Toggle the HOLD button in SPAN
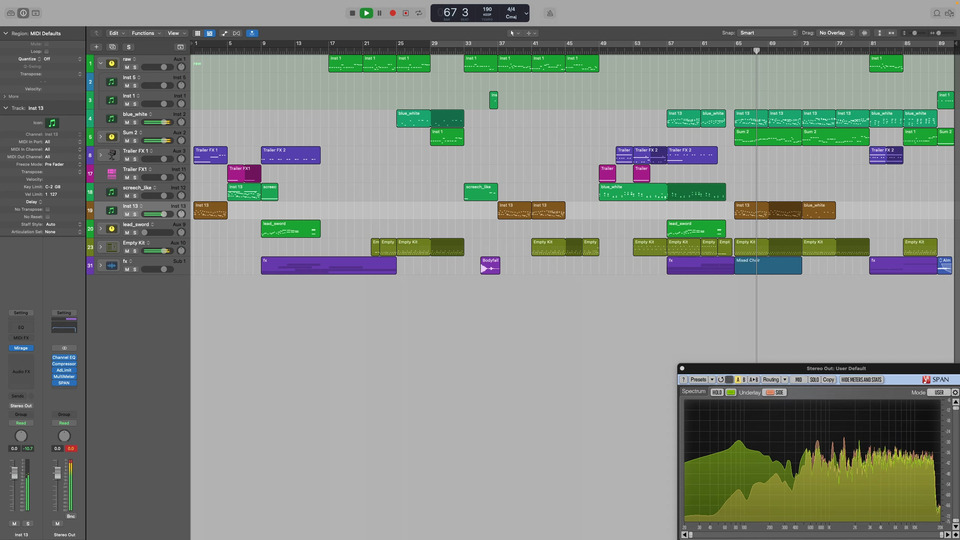Image resolution: width=960 pixels, height=540 pixels. click(x=717, y=392)
